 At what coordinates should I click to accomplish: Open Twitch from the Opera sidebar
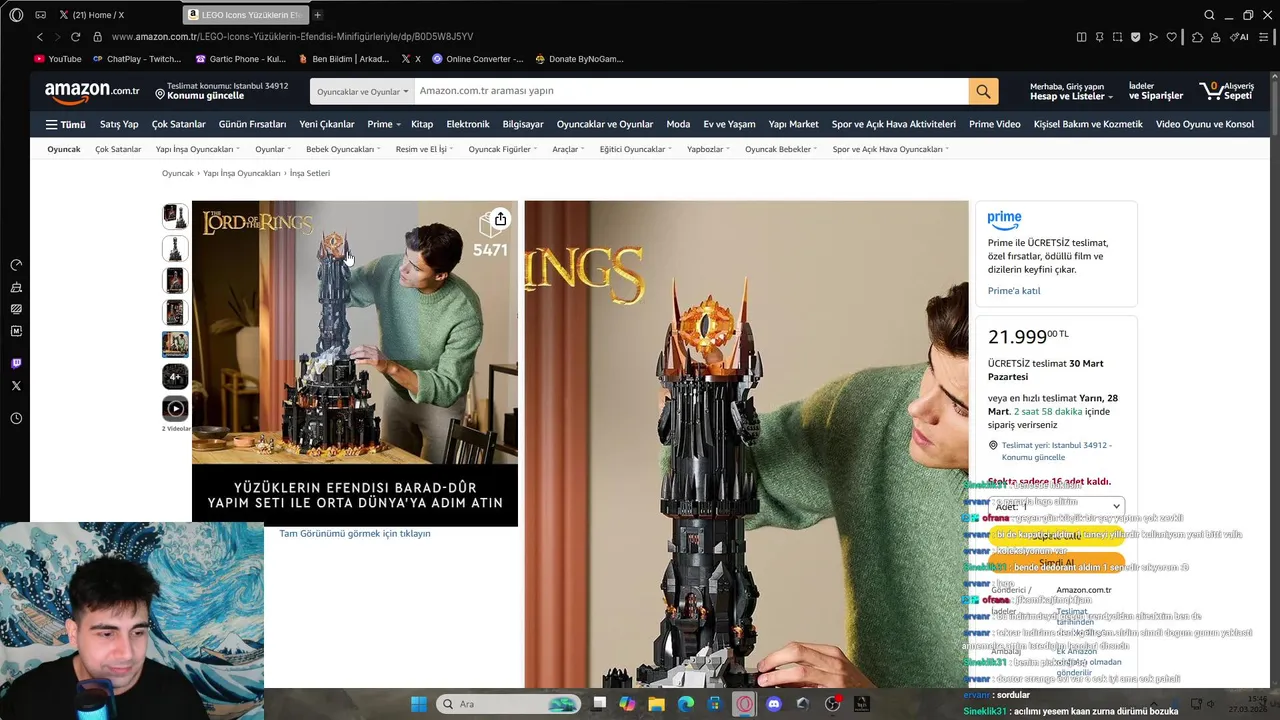click(16, 363)
